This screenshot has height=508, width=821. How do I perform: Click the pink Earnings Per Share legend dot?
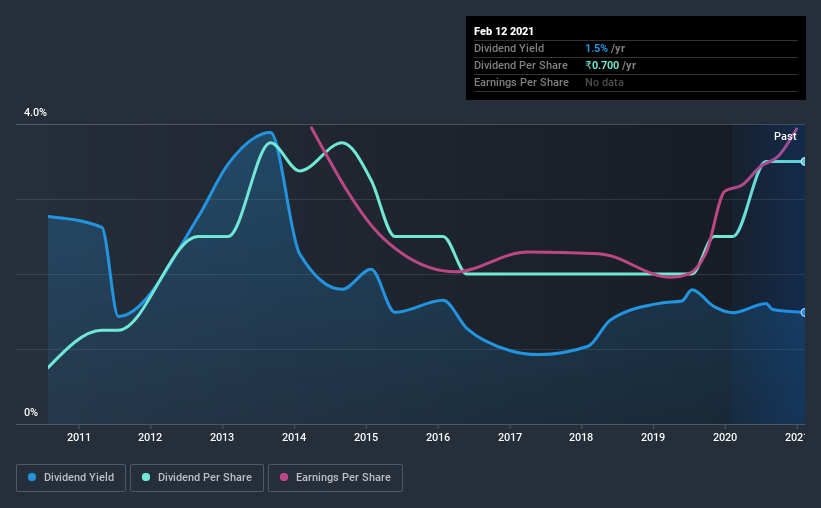[284, 477]
